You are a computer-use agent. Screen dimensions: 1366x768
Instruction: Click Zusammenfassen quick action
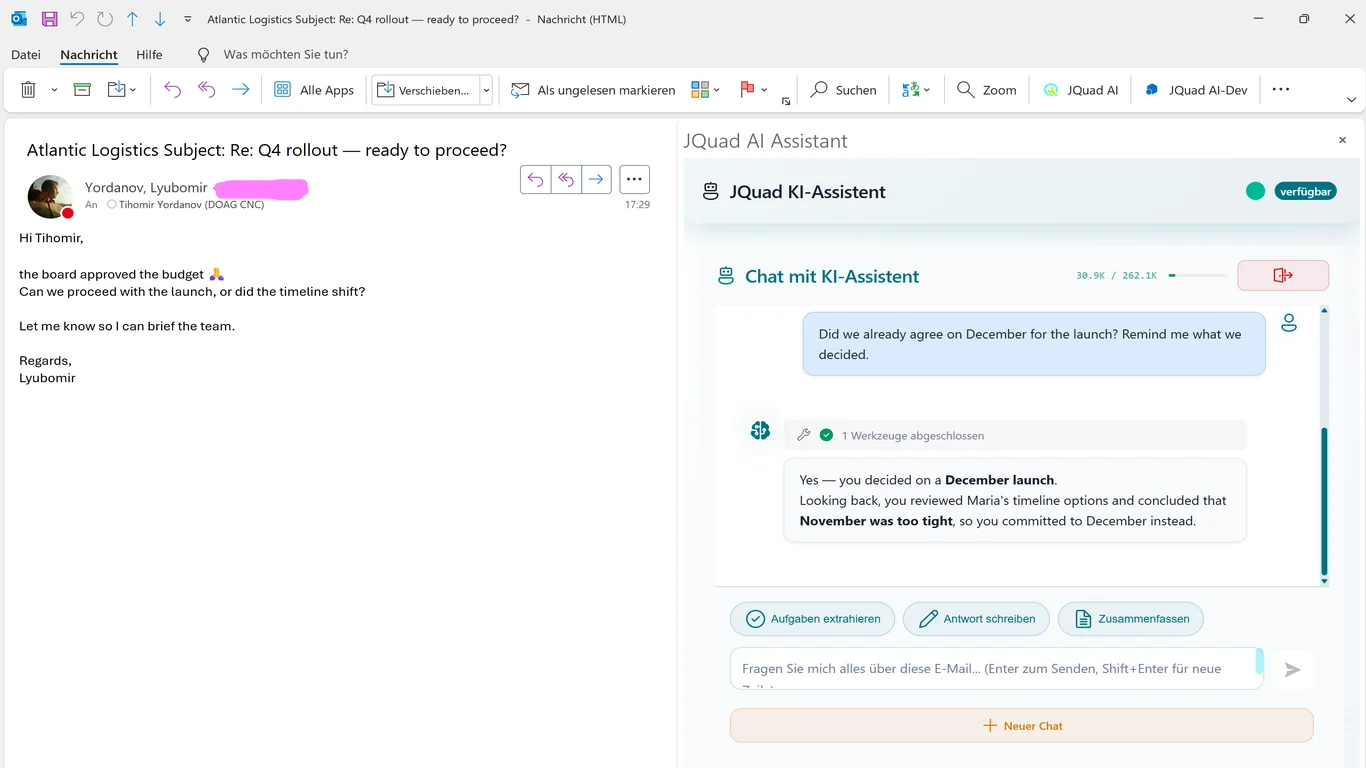point(1130,619)
